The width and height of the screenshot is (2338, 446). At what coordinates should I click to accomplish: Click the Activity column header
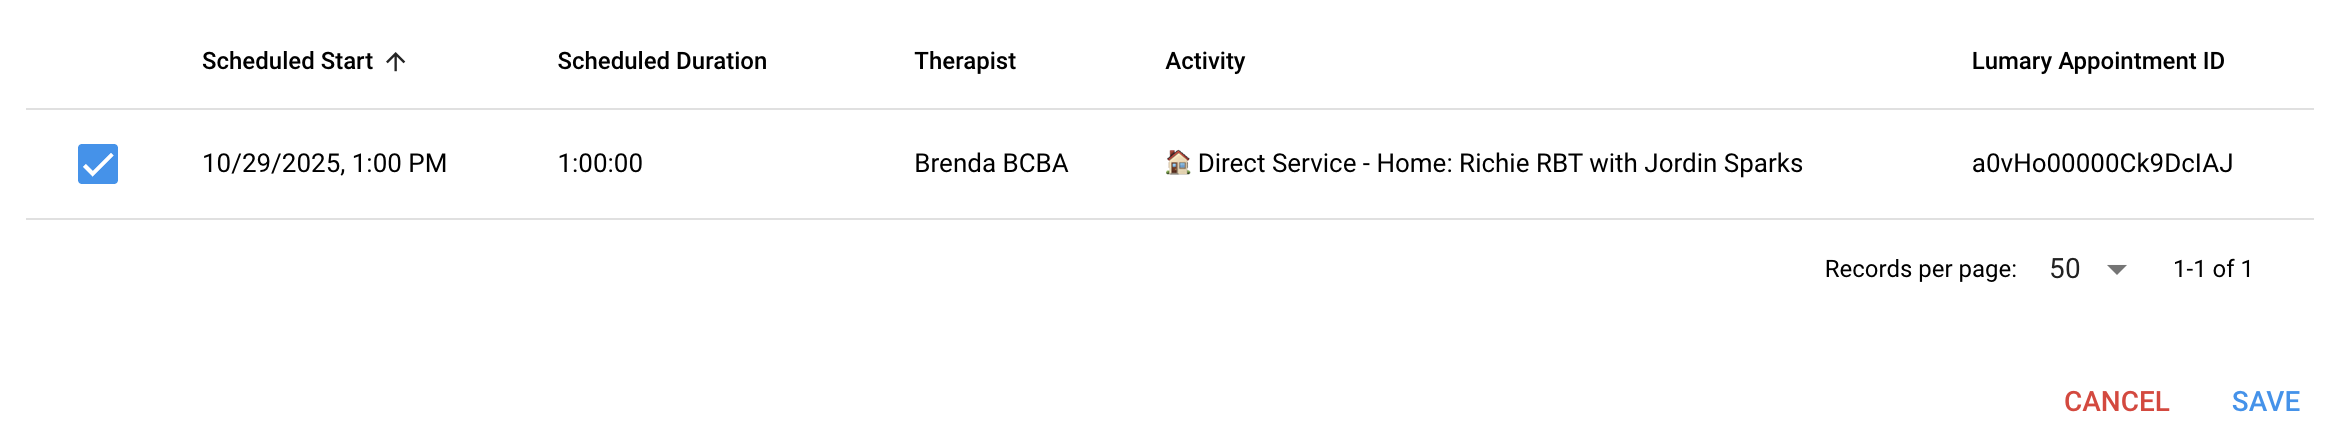click(1204, 61)
